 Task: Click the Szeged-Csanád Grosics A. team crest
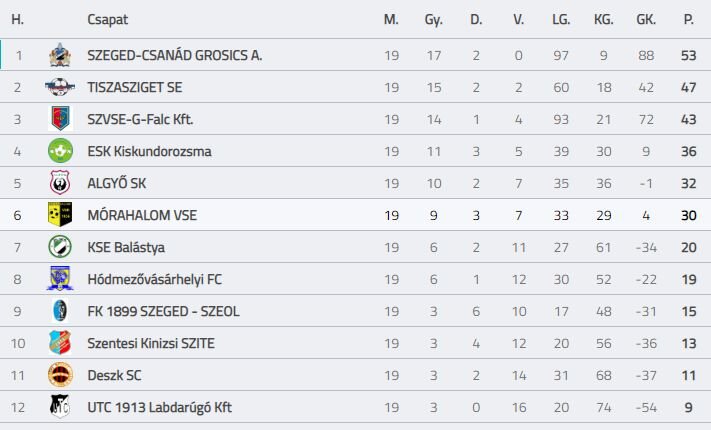point(60,55)
